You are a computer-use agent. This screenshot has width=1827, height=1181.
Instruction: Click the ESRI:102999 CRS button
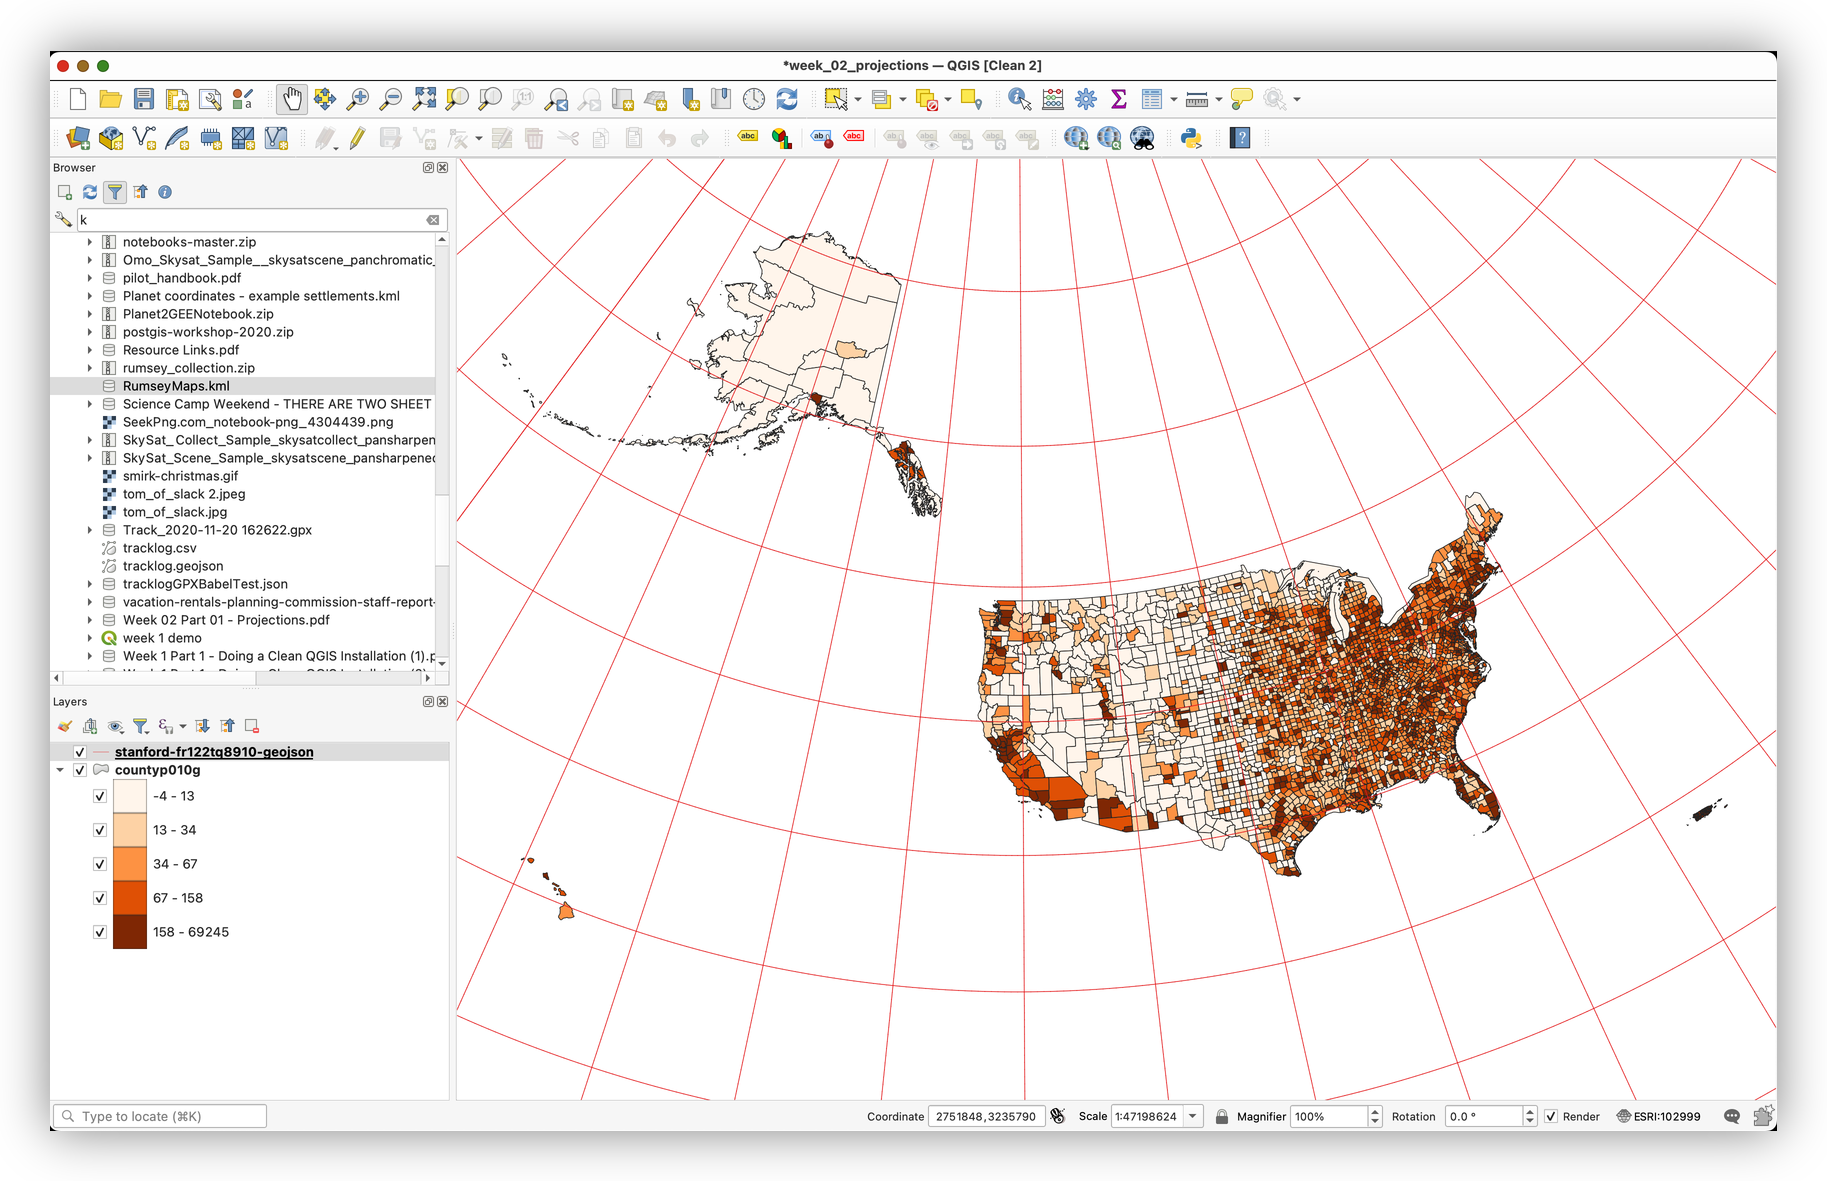click(x=1658, y=1116)
